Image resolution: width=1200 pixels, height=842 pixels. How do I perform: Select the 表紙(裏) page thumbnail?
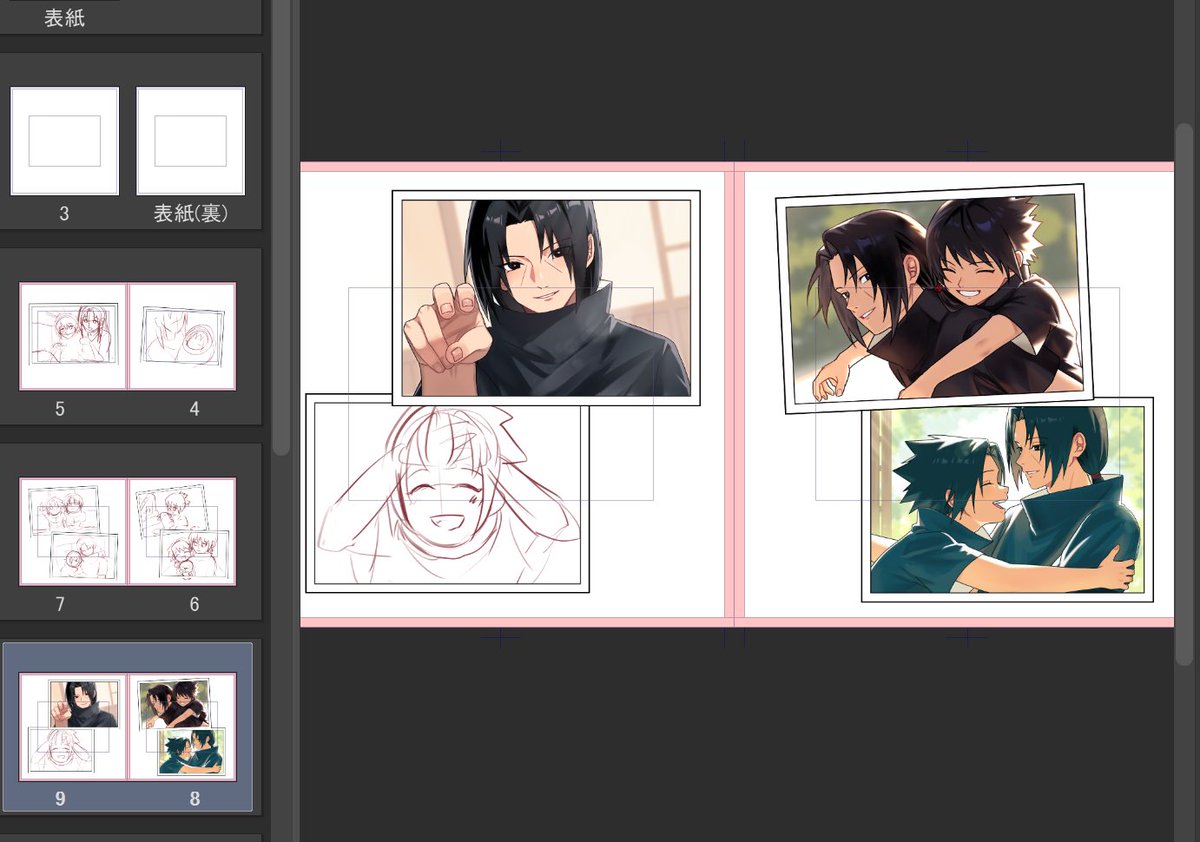pos(190,141)
